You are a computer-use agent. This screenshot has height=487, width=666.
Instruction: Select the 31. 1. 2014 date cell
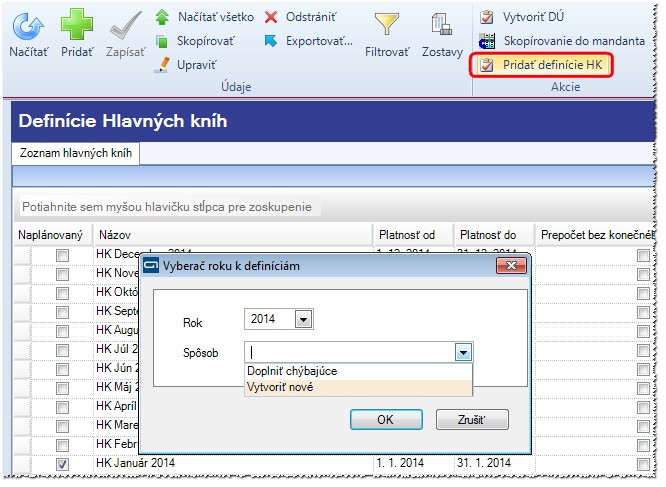[494, 463]
